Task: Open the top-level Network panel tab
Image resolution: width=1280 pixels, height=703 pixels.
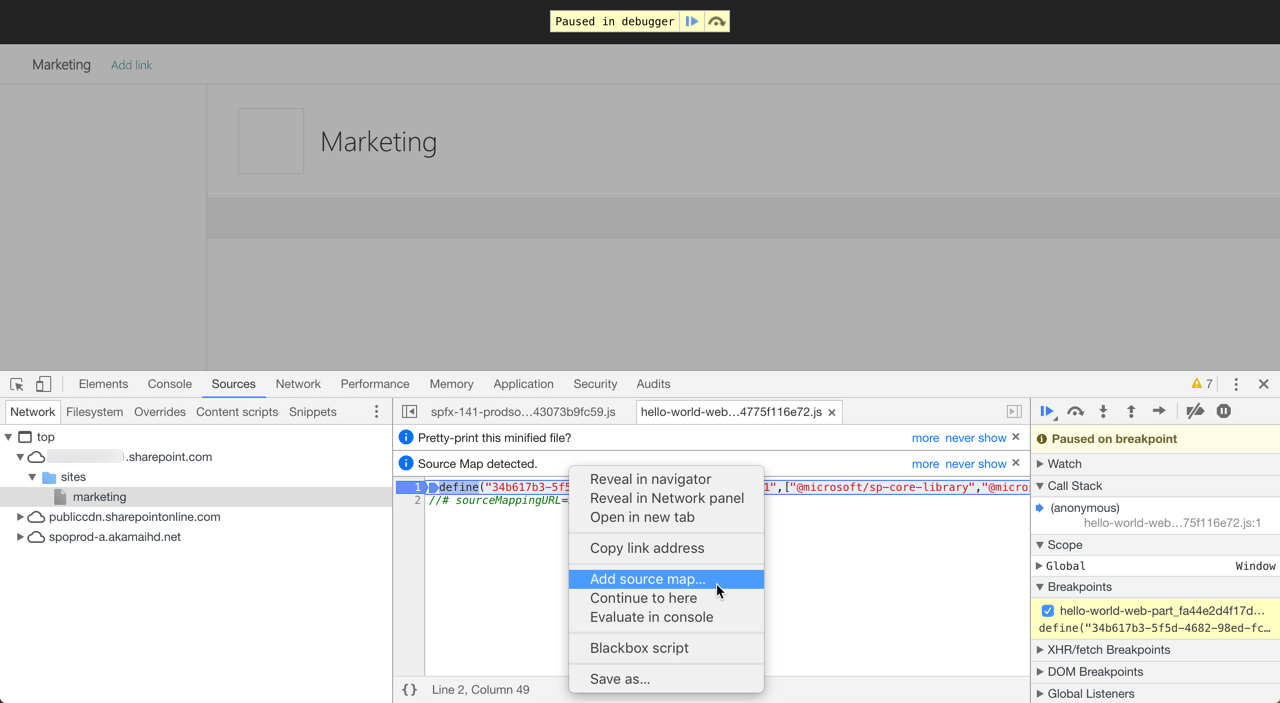Action: 298,384
